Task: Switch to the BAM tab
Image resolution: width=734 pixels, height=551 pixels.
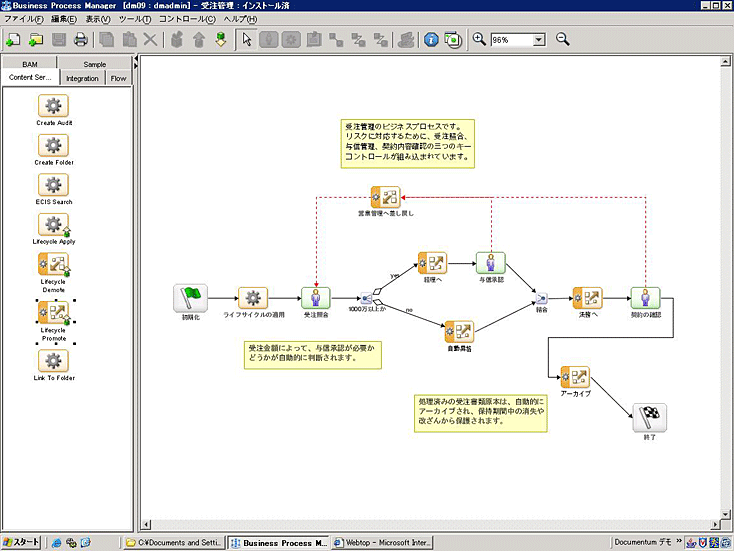Action: click(x=30, y=64)
